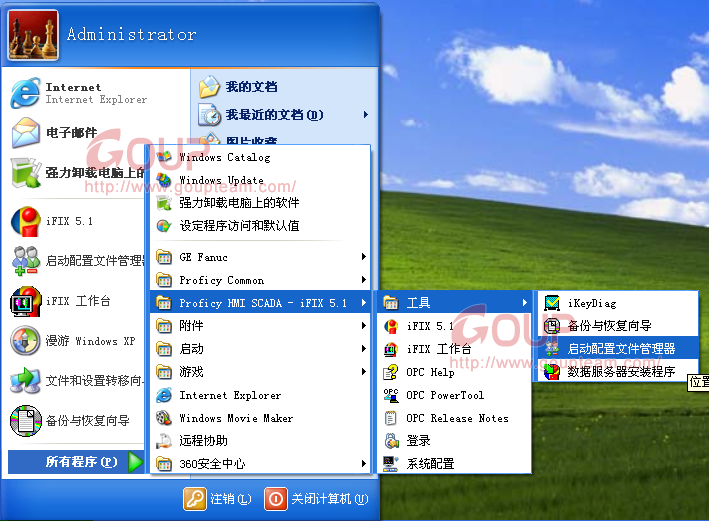Screen dimensions: 709x521
Task: Click the 我最近的文档 icon
Action: (209, 114)
